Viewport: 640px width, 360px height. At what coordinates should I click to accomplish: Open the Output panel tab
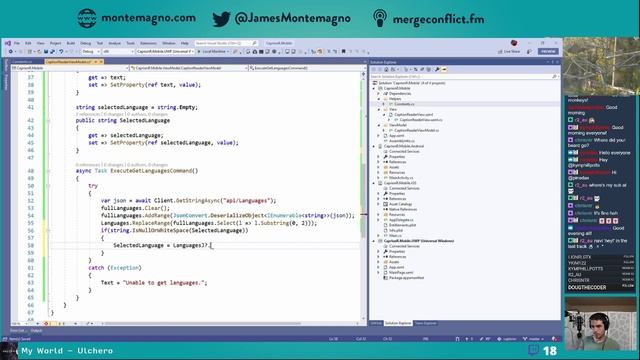tap(36, 331)
